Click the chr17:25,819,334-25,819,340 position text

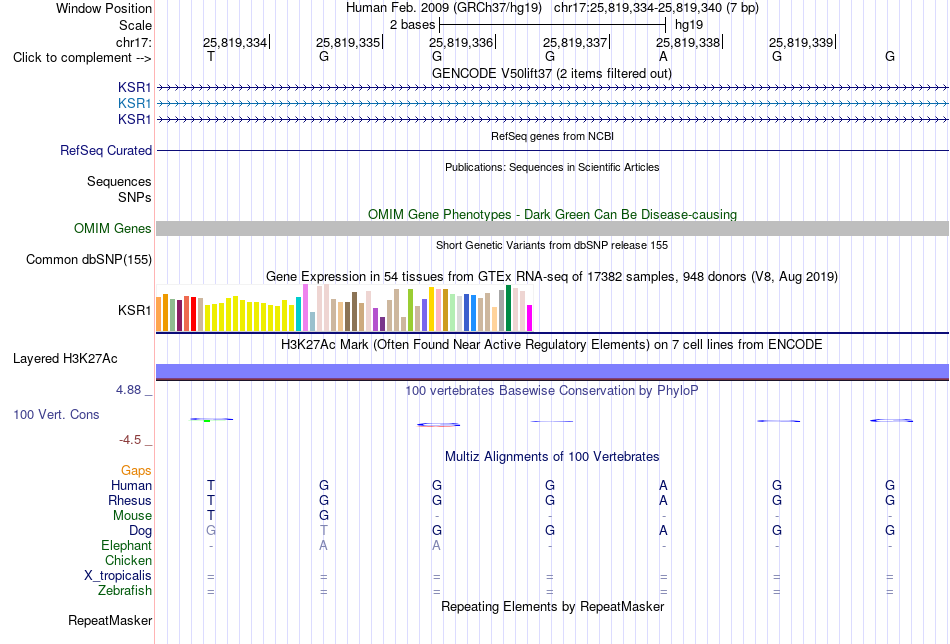point(656,8)
